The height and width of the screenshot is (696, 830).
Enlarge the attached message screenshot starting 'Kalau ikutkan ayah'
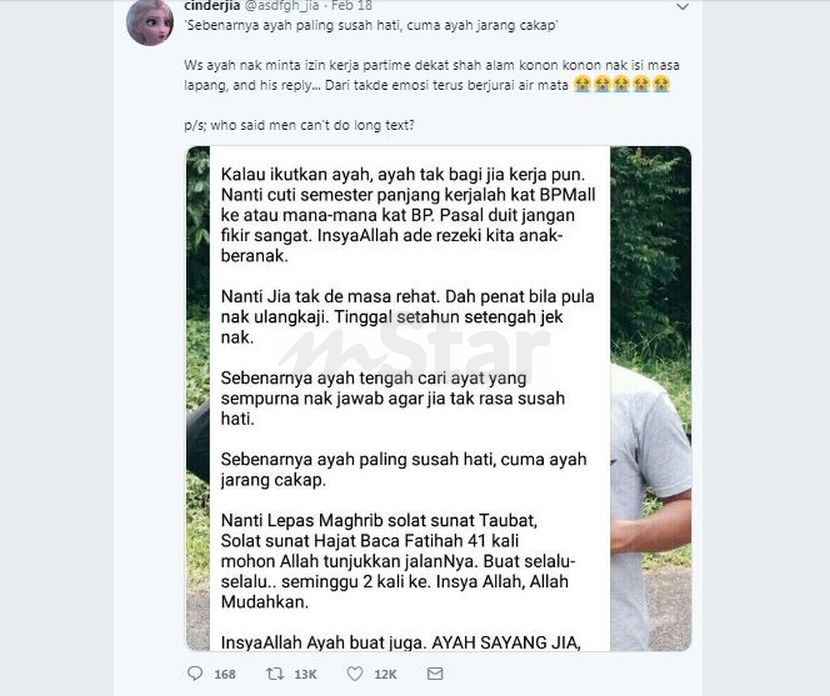tap(439, 399)
